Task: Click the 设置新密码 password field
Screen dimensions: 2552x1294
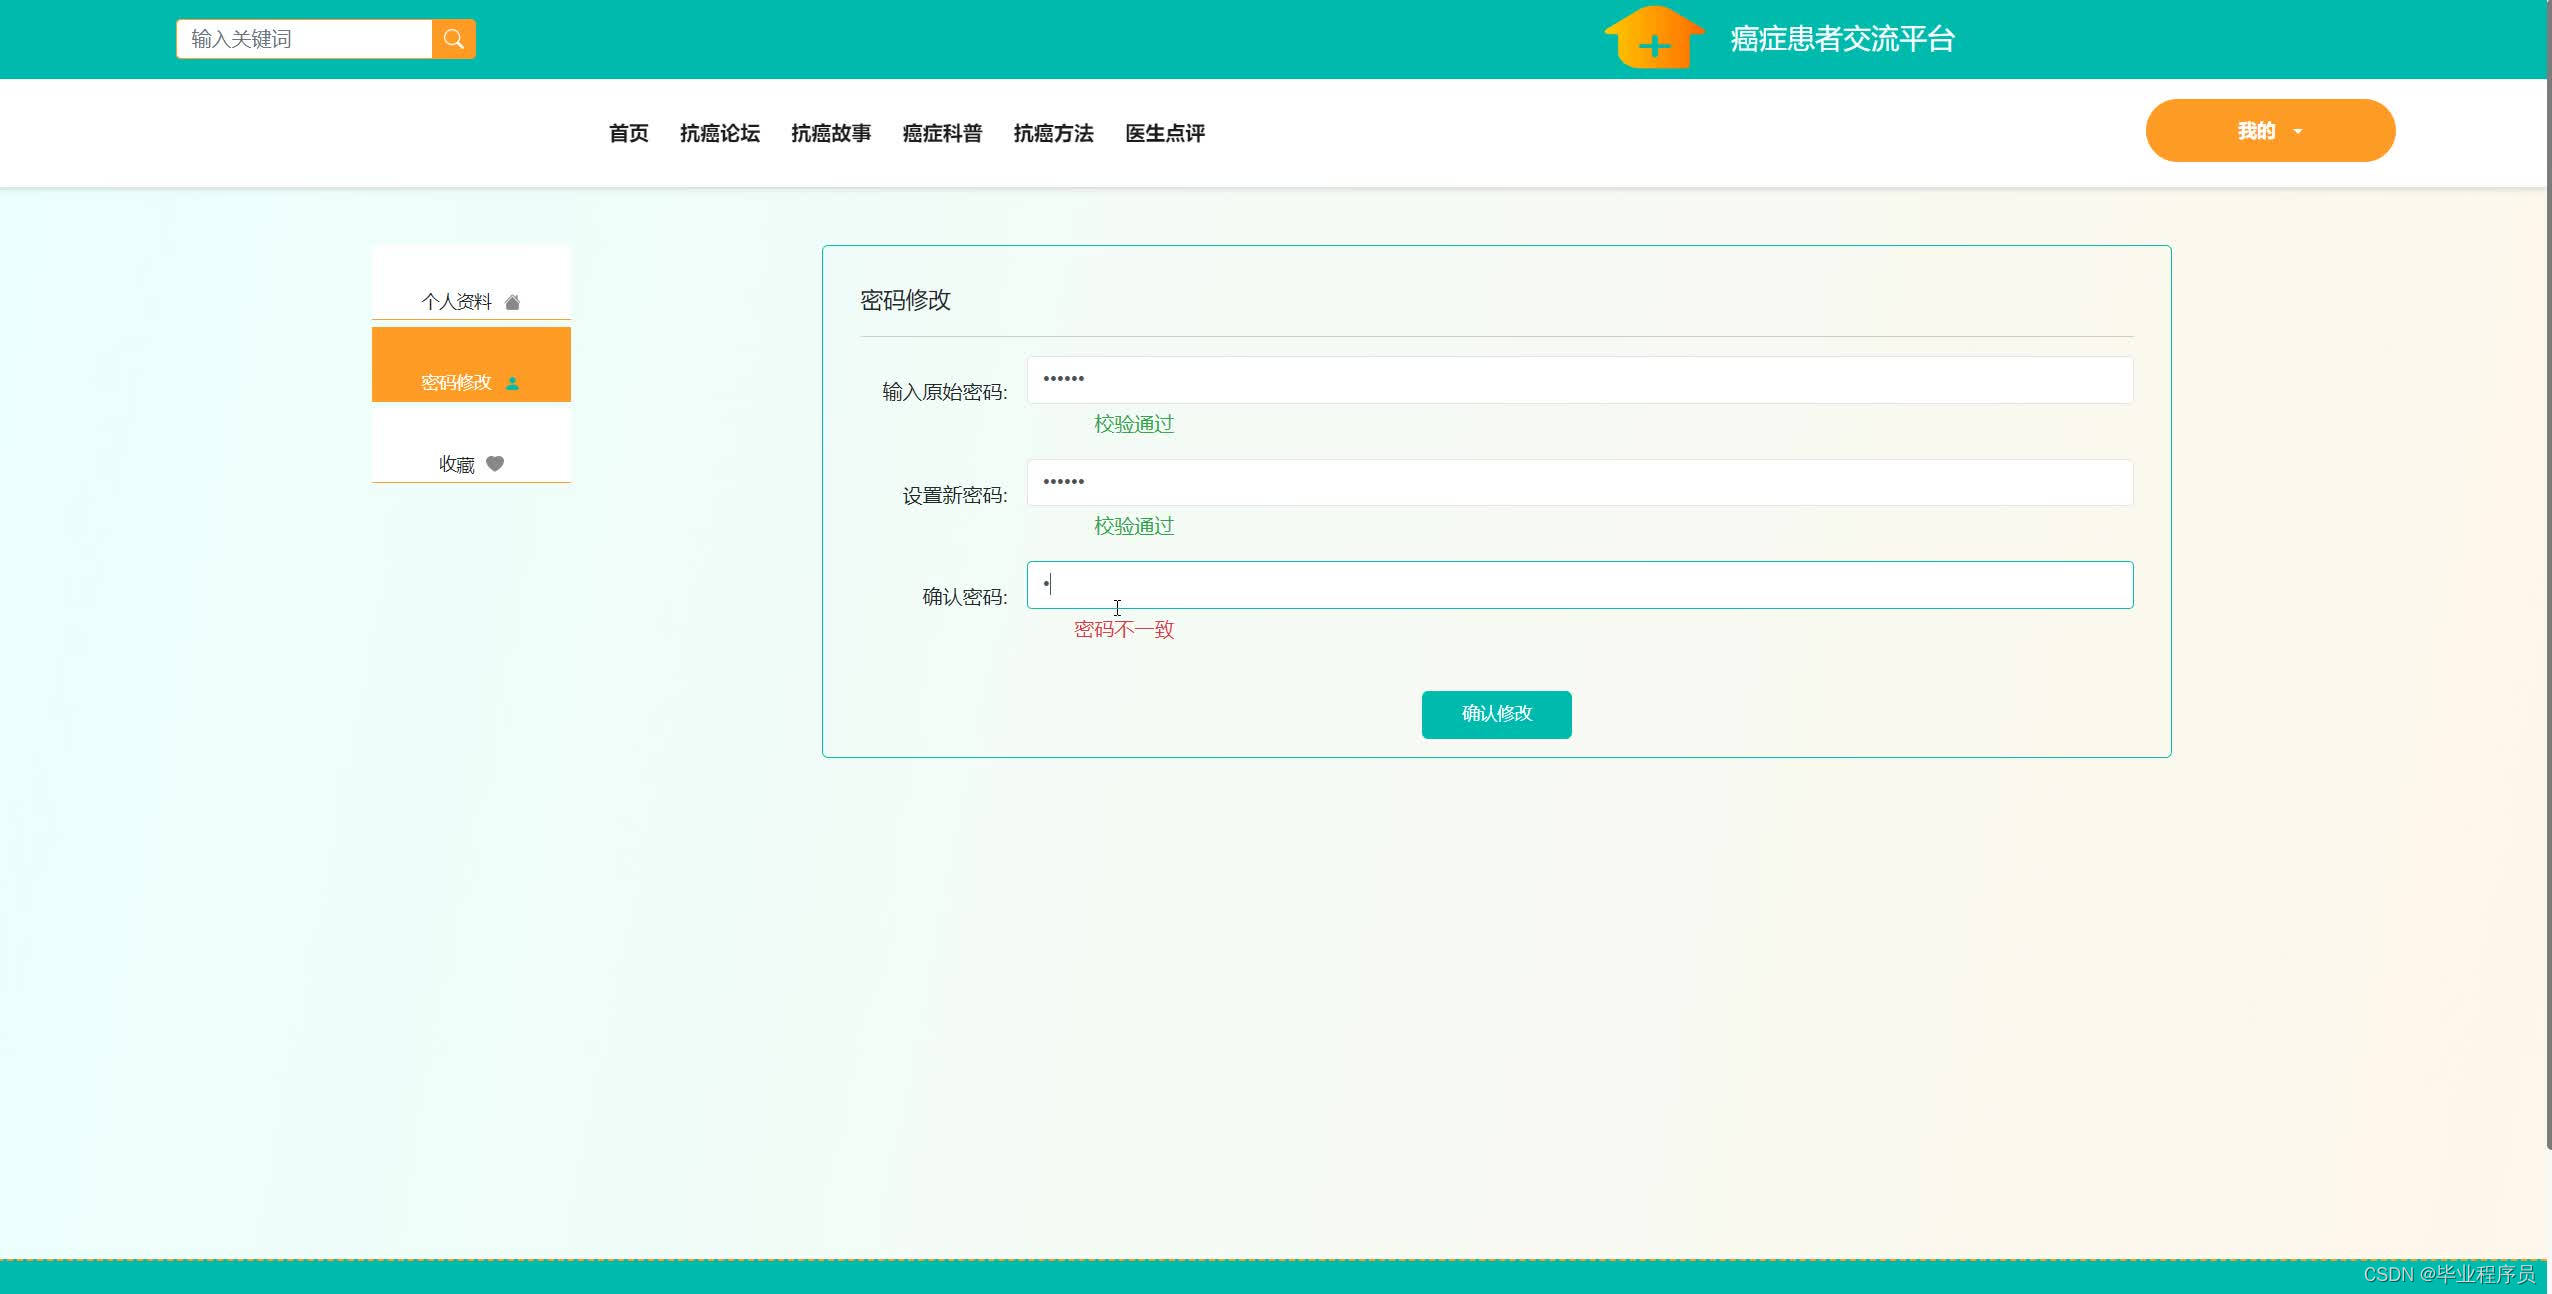Action: [1580, 483]
